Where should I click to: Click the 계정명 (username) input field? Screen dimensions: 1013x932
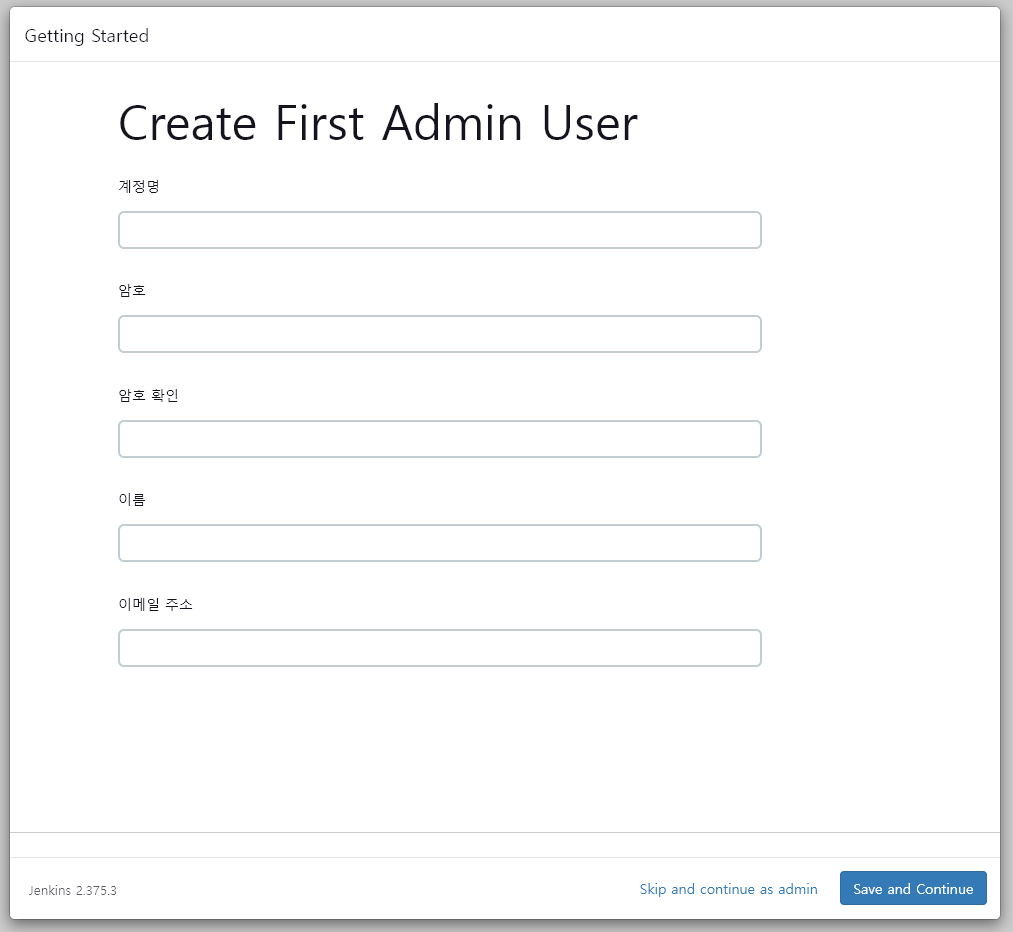pos(439,230)
